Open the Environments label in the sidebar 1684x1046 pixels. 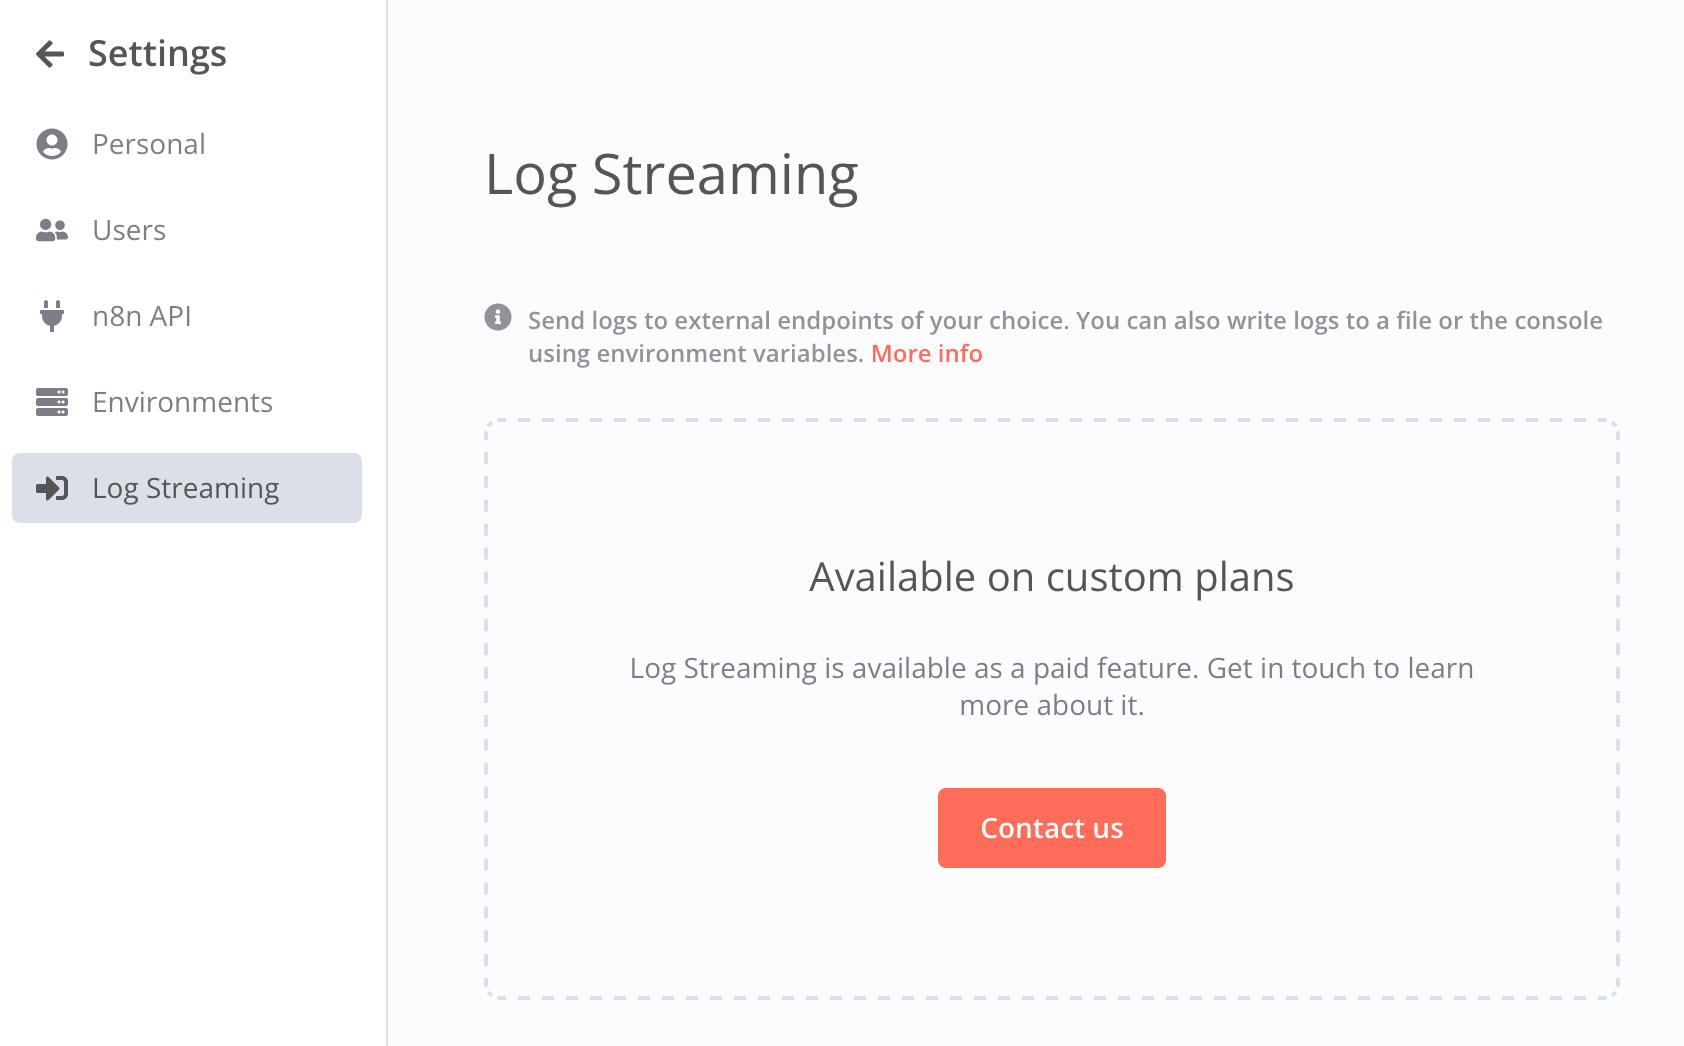click(x=182, y=402)
